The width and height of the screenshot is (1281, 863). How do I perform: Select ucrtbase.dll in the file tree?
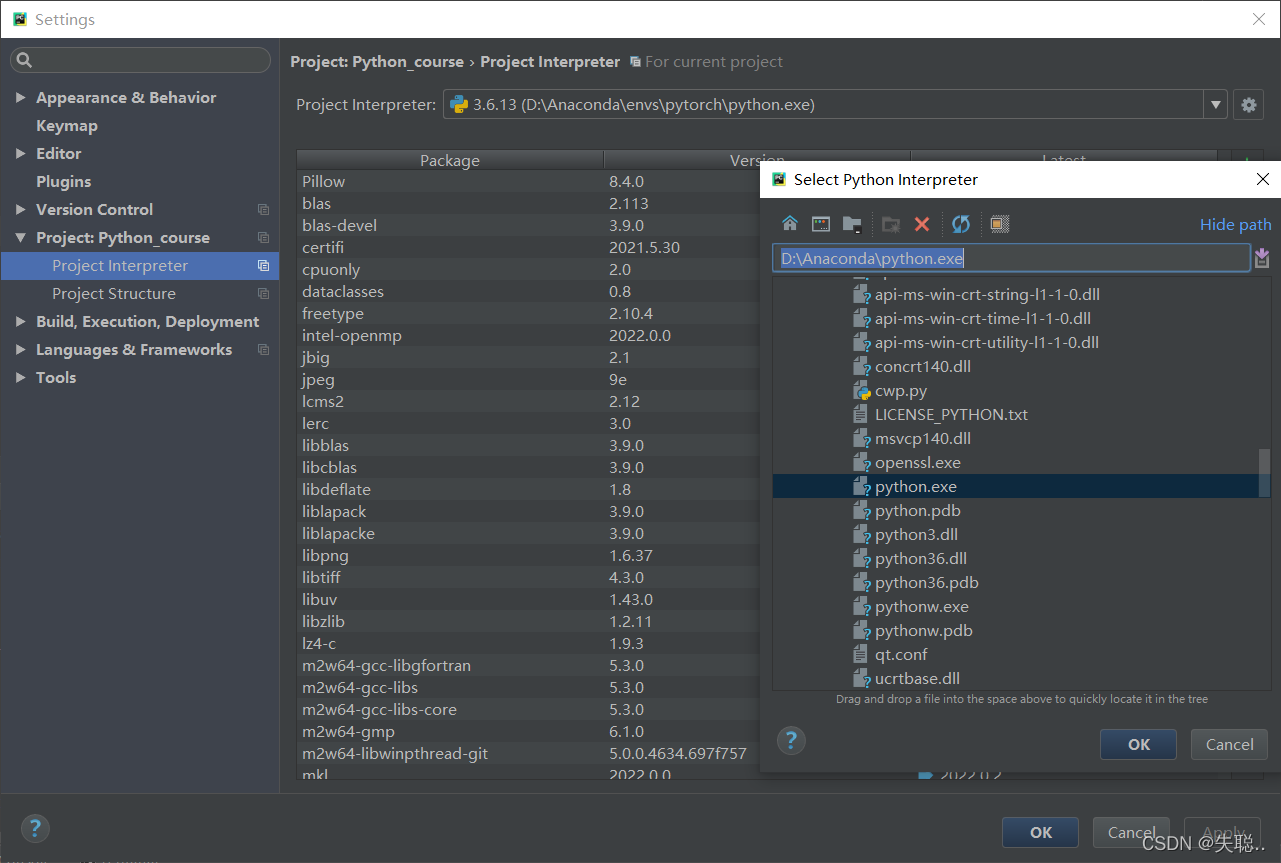pyautogui.click(x=917, y=678)
